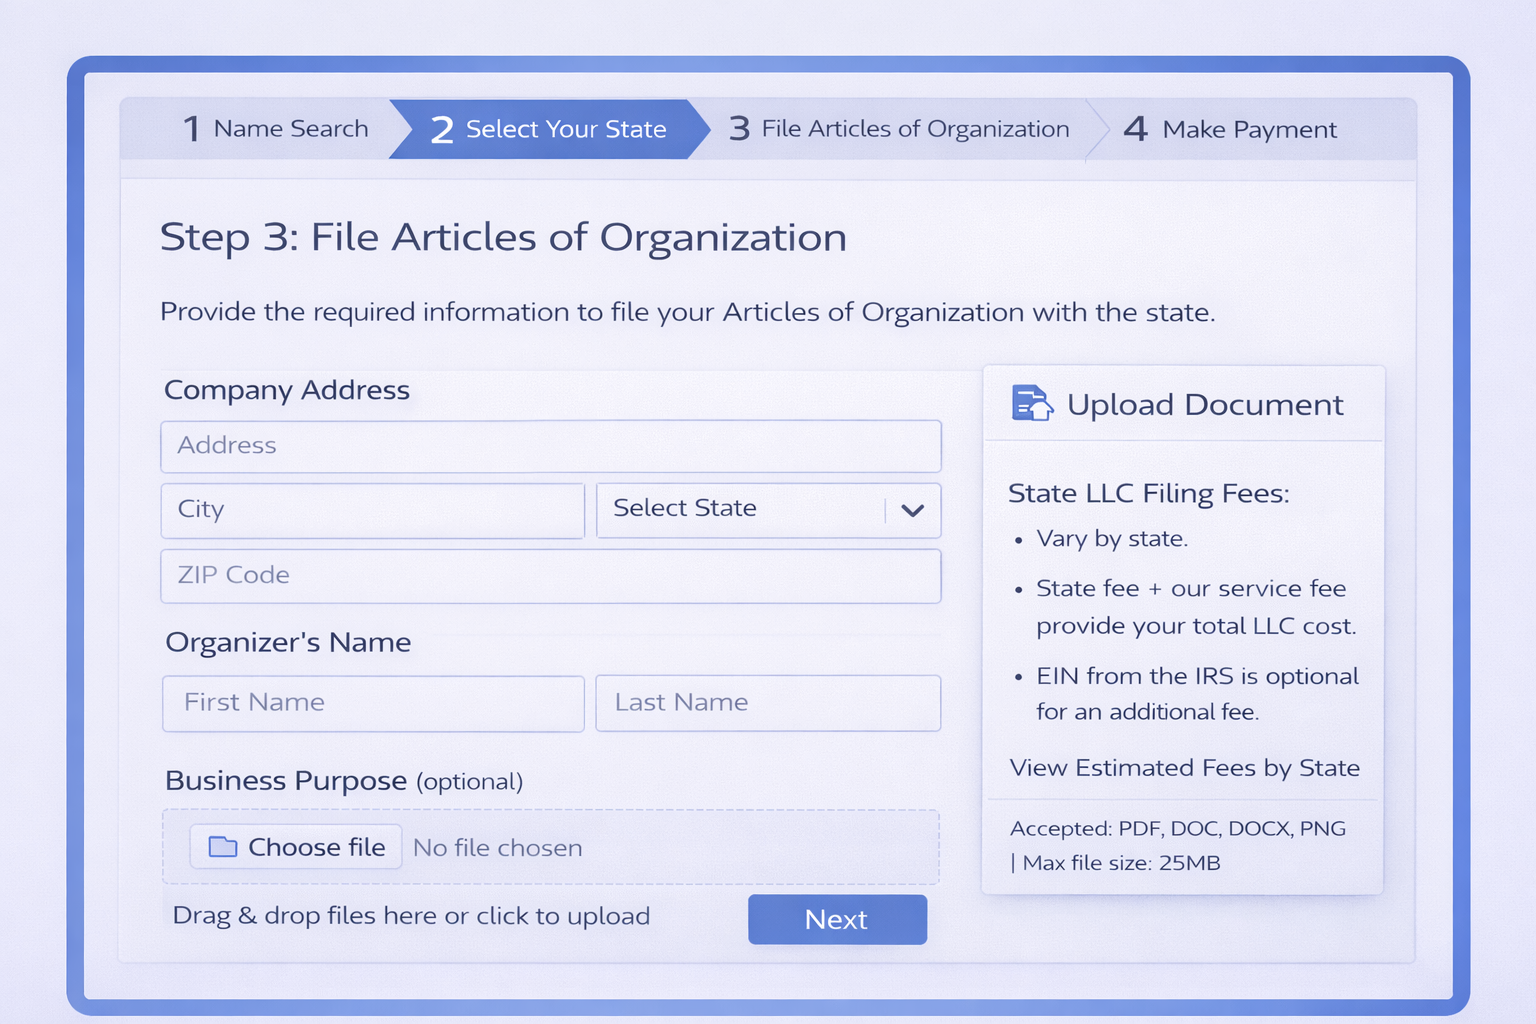1536x1024 pixels.
Task: Go to the Make Payment step
Action: pos(1230,128)
